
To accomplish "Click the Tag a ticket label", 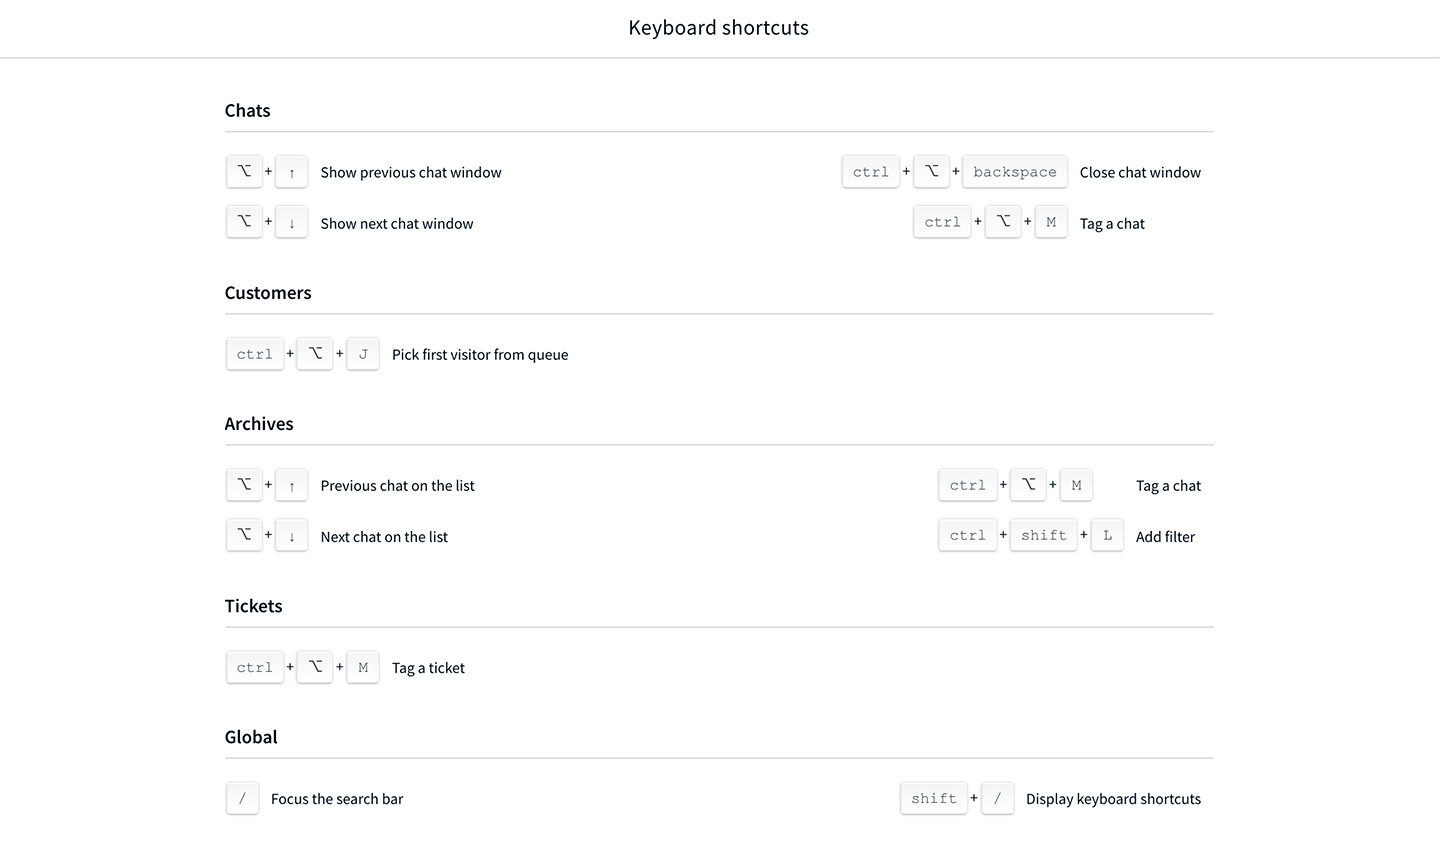I will tap(428, 667).
